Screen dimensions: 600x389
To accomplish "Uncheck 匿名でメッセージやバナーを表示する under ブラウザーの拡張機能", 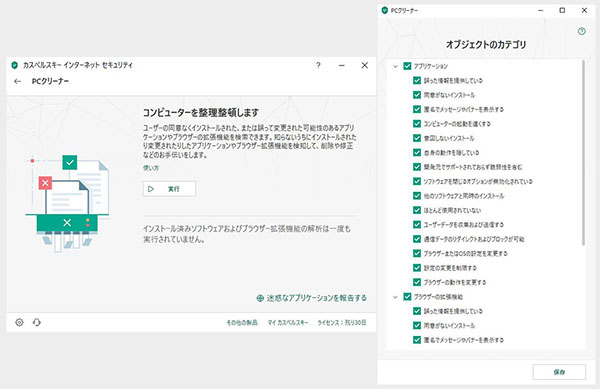I will pyautogui.click(x=417, y=340).
